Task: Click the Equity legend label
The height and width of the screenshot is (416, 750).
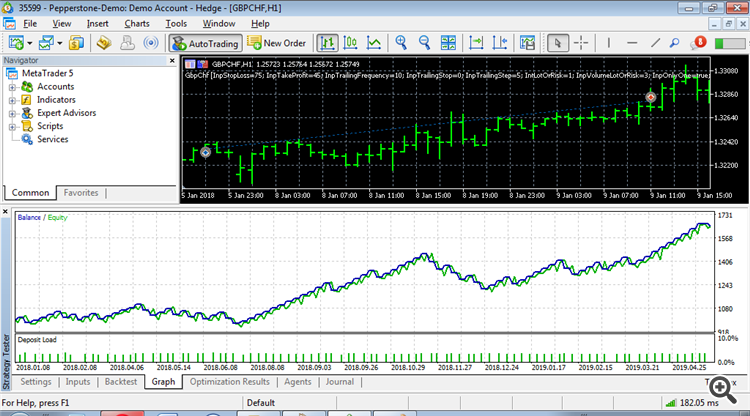Action: click(x=57, y=217)
